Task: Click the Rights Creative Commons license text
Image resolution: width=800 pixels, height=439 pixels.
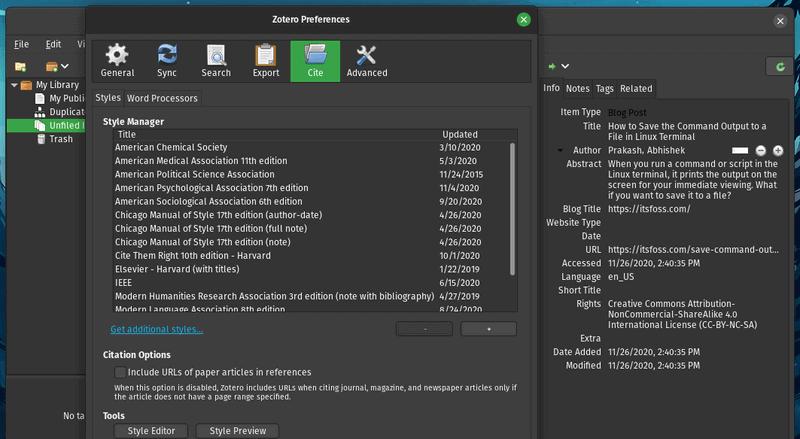Action: (682, 314)
